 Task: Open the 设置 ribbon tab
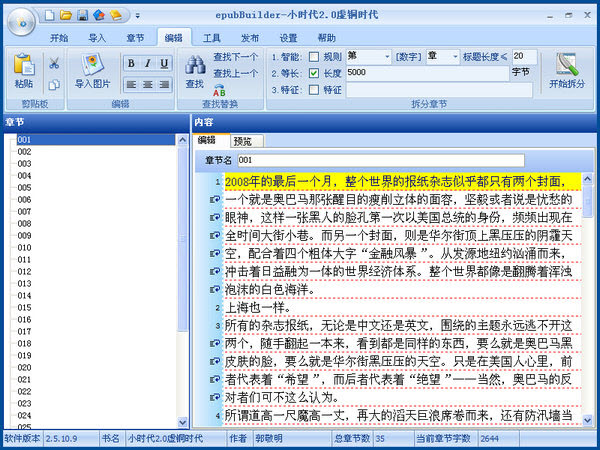click(x=289, y=38)
